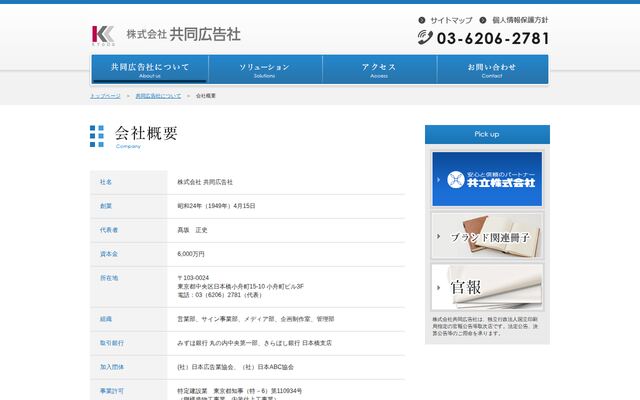Open the 個人情報保護方針 link

[520, 20]
